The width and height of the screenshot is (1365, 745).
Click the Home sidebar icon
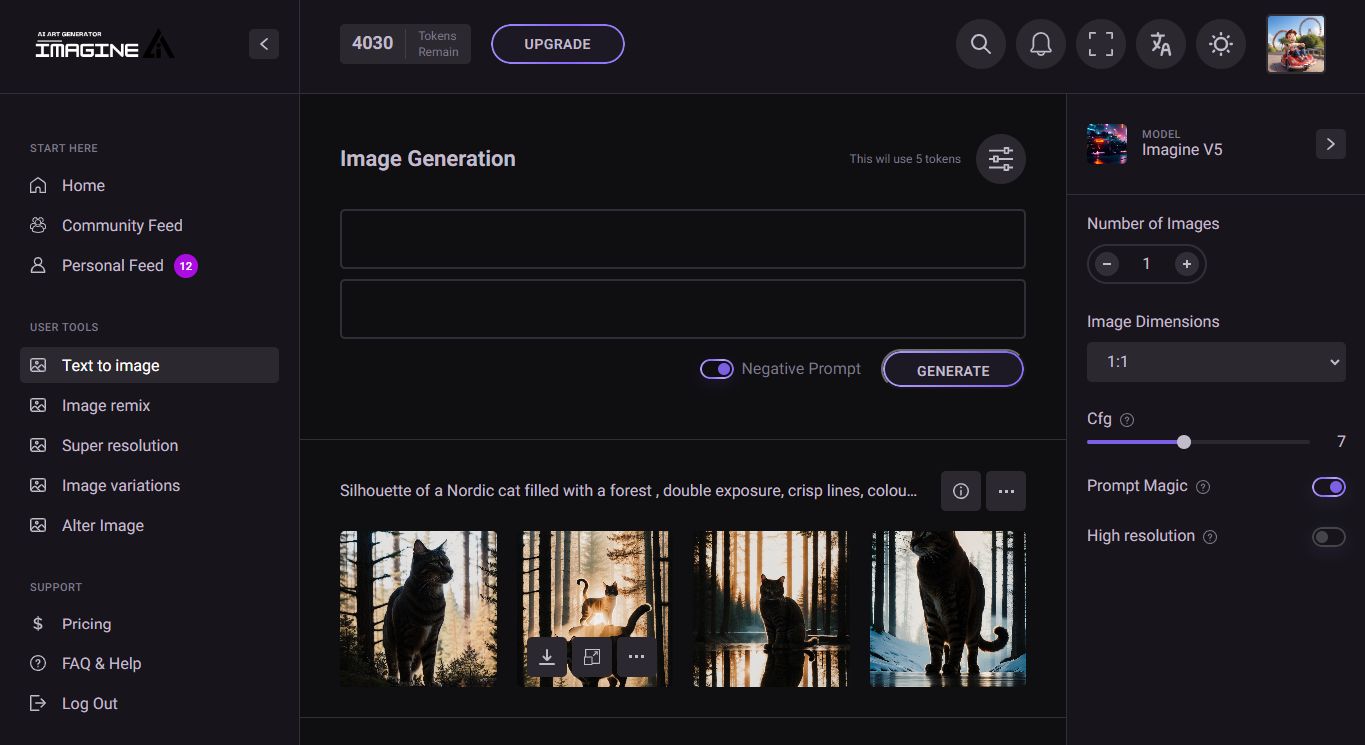click(38, 185)
